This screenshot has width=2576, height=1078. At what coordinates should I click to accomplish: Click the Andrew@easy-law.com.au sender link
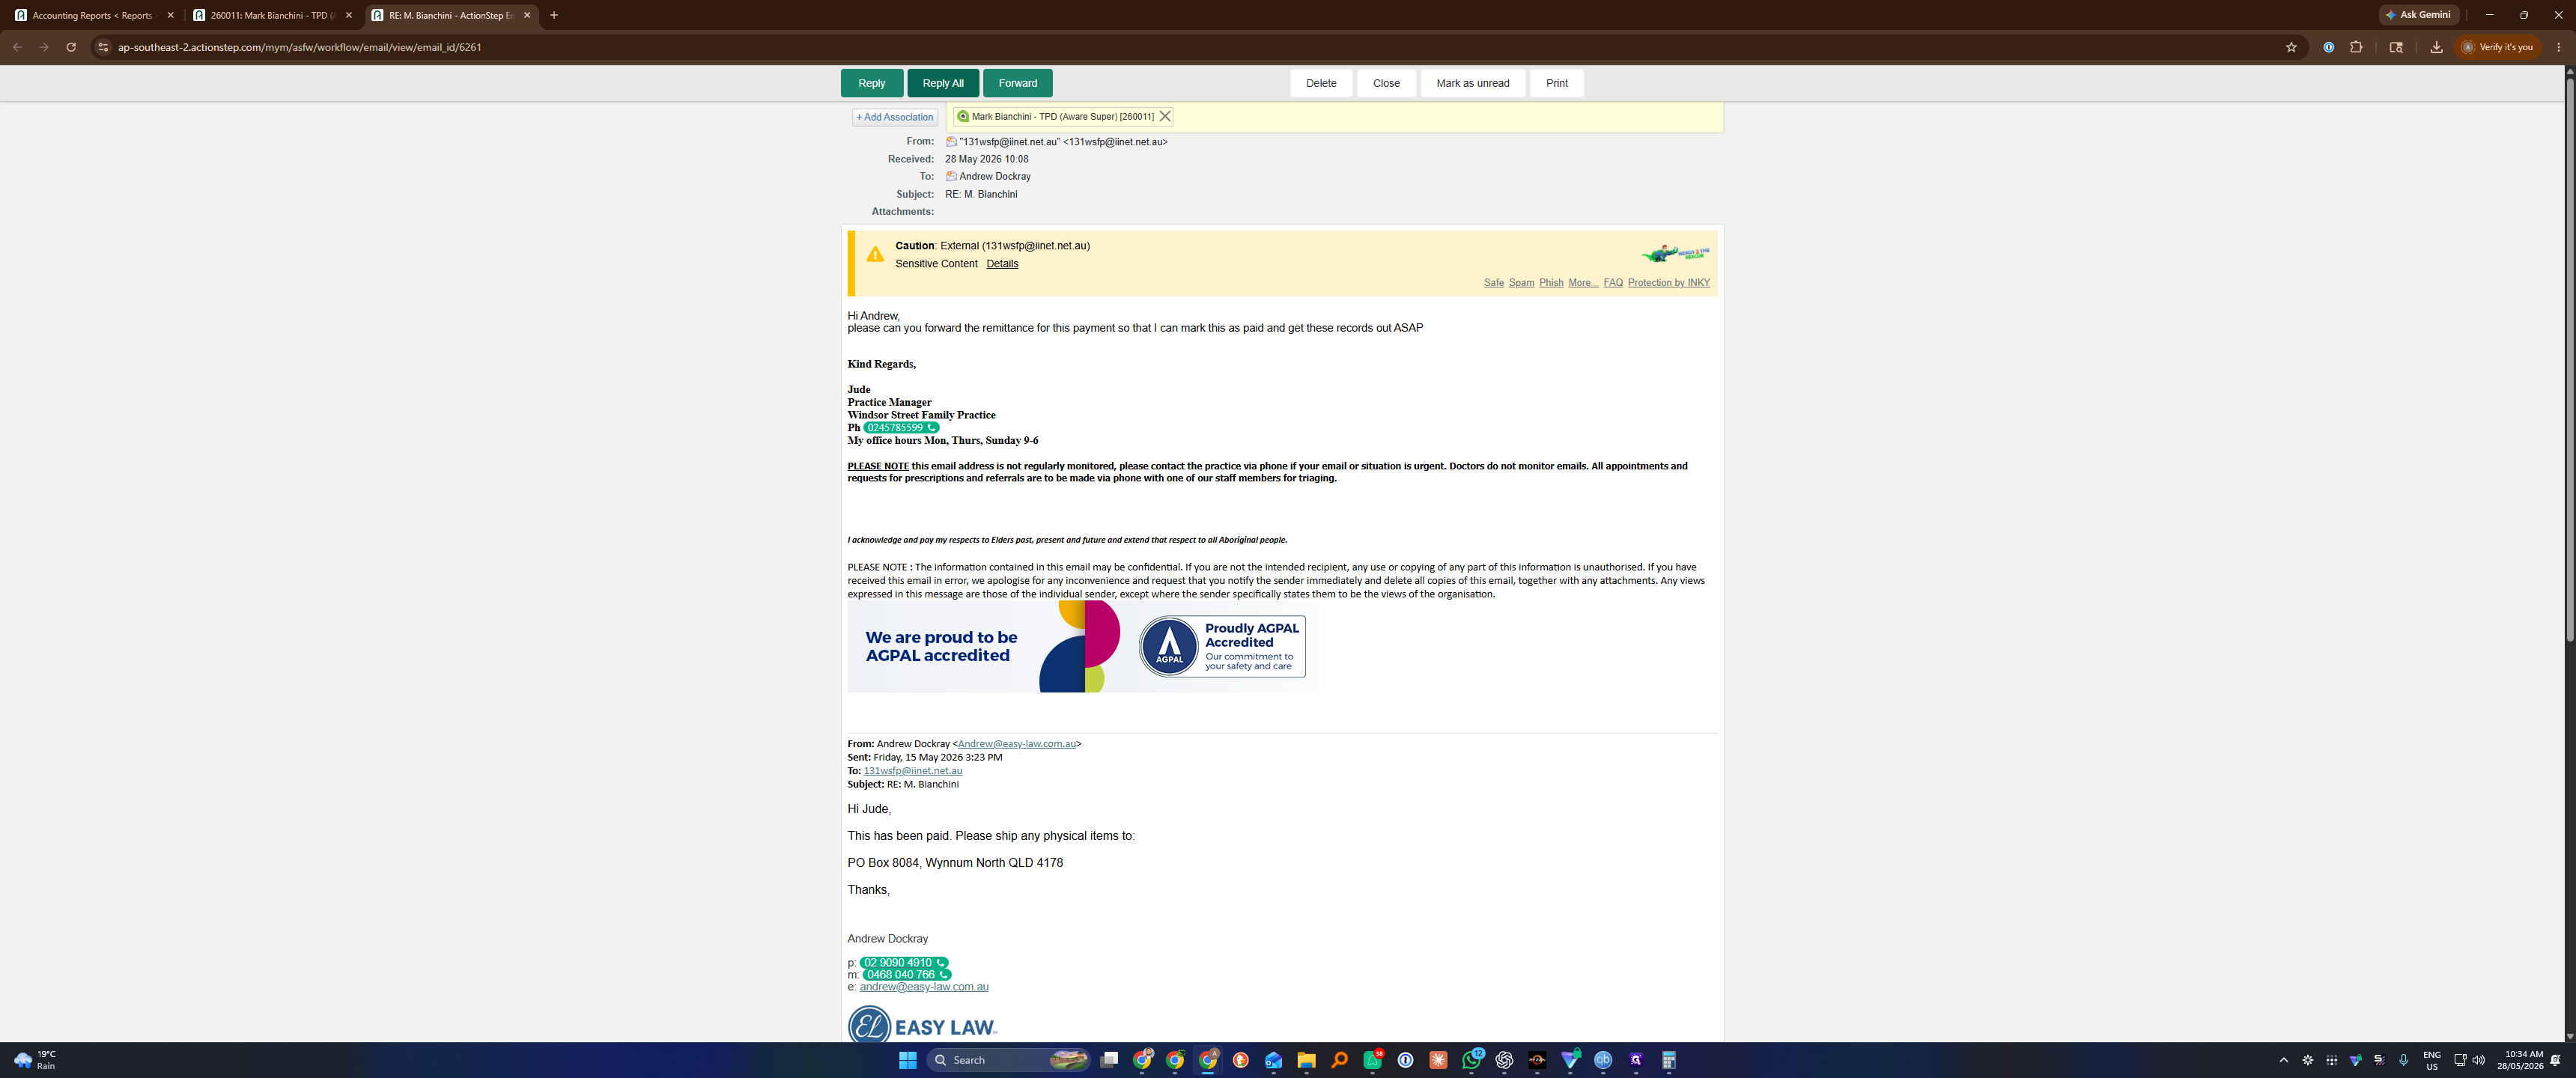[1016, 744]
